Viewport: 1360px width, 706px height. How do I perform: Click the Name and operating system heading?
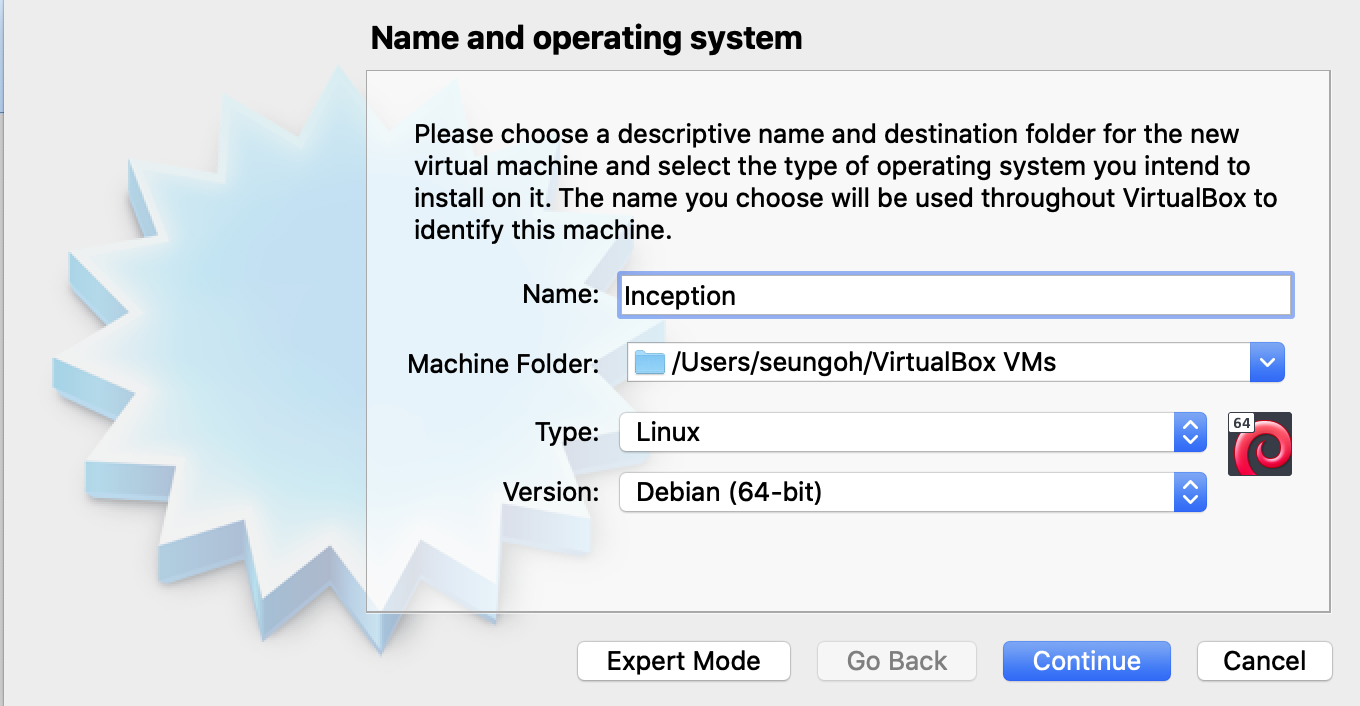[x=586, y=38]
